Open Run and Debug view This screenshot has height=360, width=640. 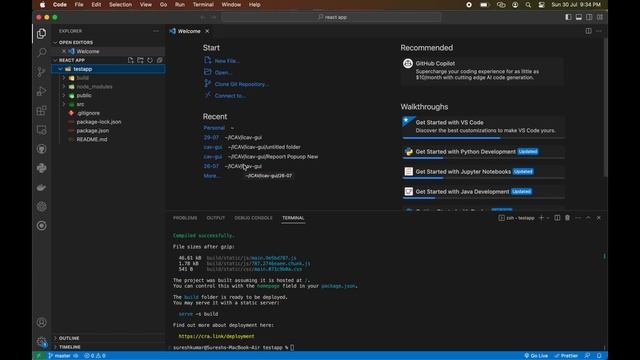coord(42,91)
